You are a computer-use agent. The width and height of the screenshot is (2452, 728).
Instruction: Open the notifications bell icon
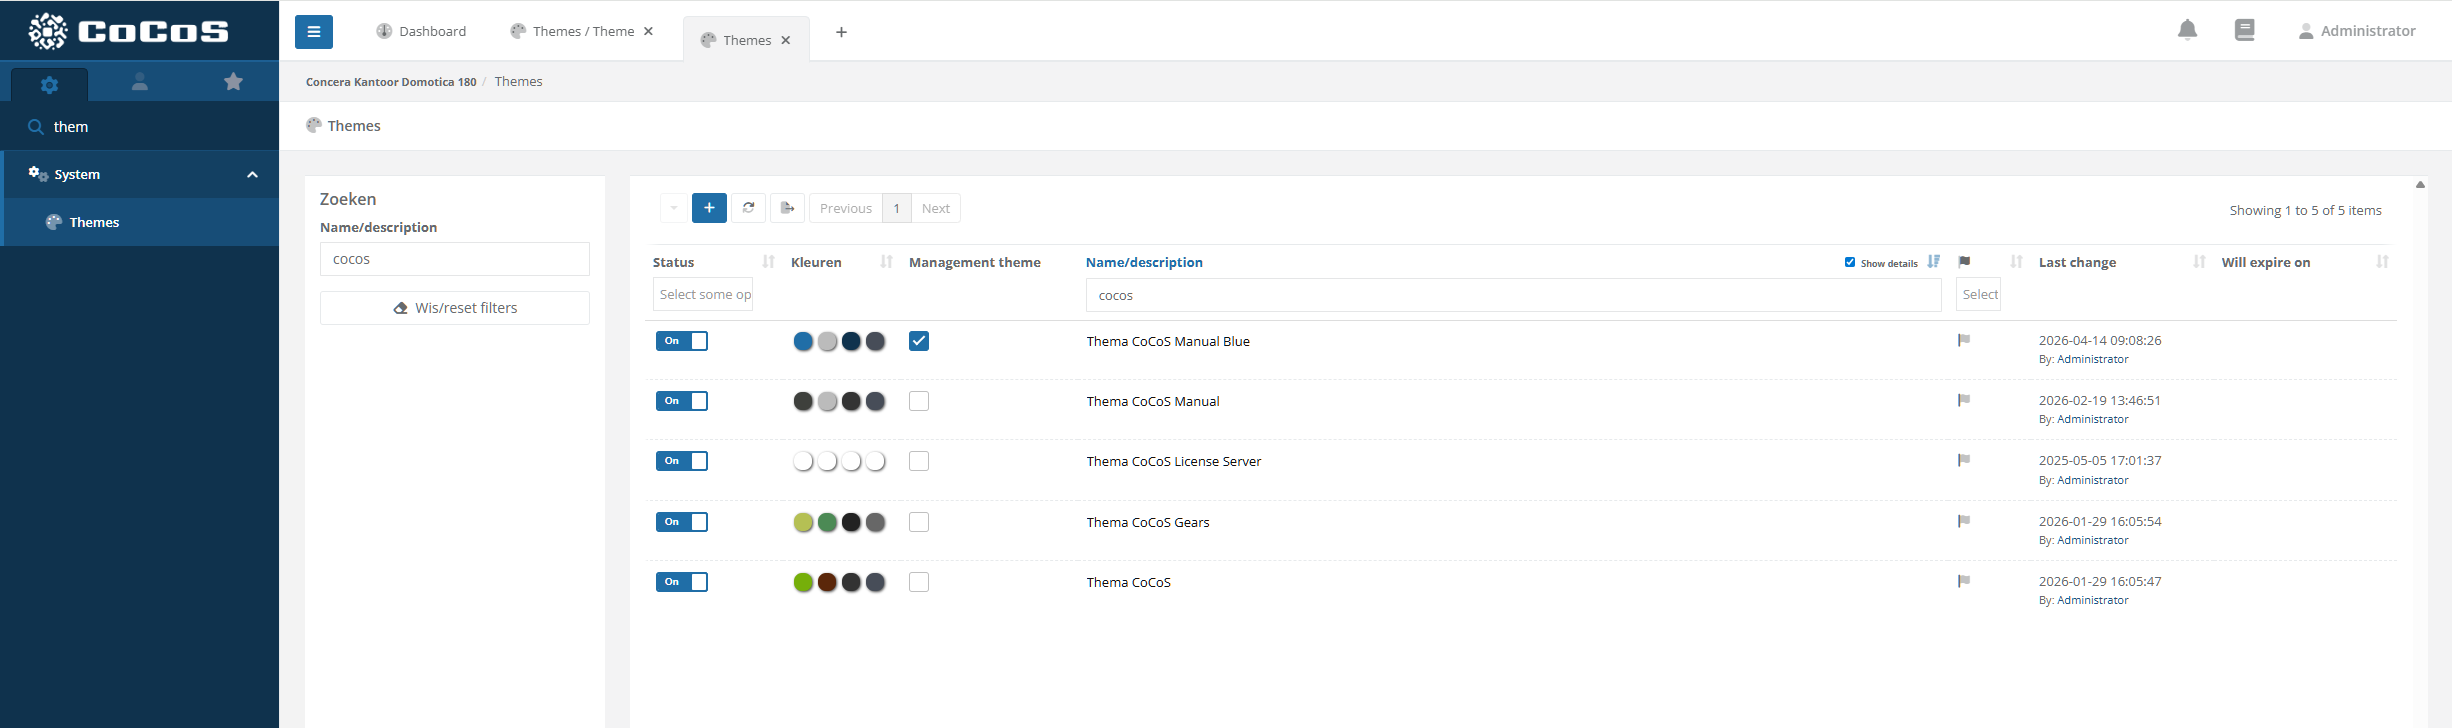coord(2187,31)
